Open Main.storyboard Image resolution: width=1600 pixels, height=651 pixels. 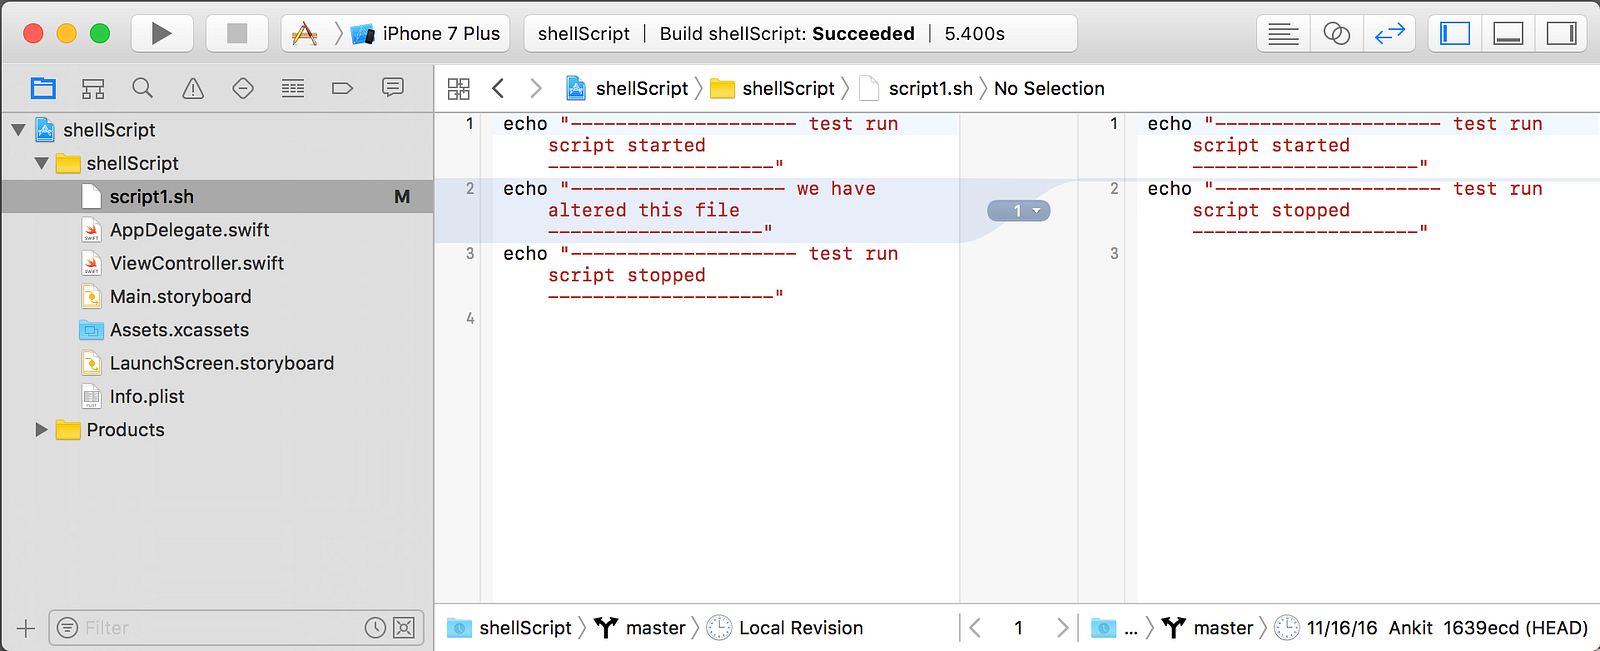[180, 296]
